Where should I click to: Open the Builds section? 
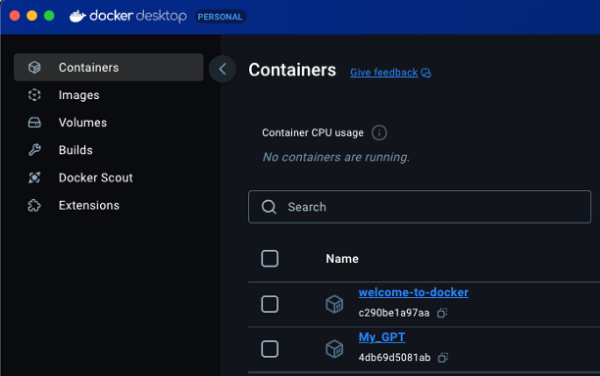click(109, 150)
